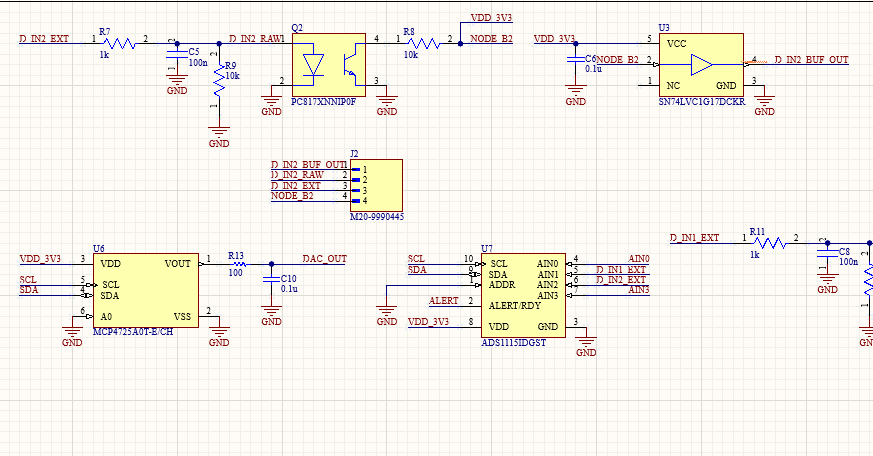Select GND symbol beneath resistor R9
Screen dimensions: 873x456
219,138
